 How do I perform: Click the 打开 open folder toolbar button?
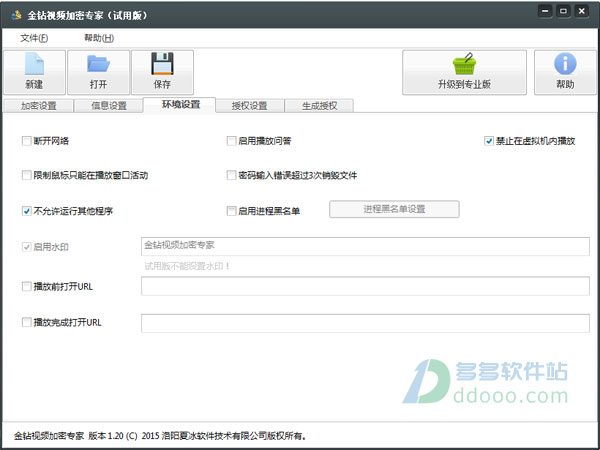click(98, 72)
